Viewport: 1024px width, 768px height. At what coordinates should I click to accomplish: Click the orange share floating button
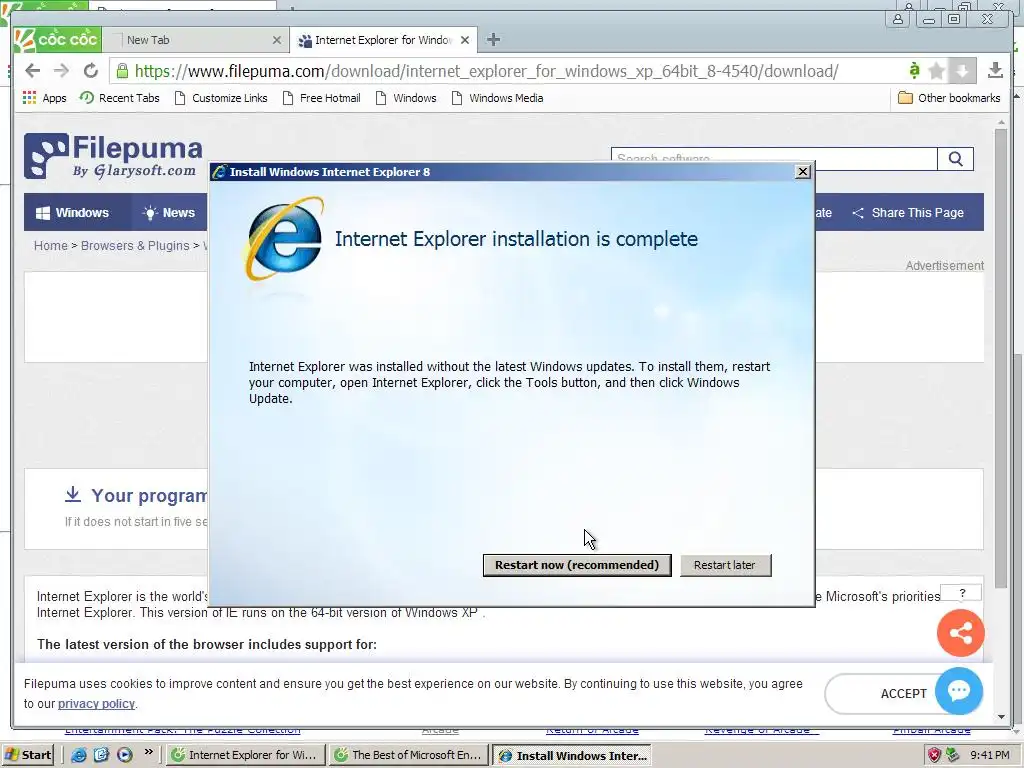tap(960, 633)
